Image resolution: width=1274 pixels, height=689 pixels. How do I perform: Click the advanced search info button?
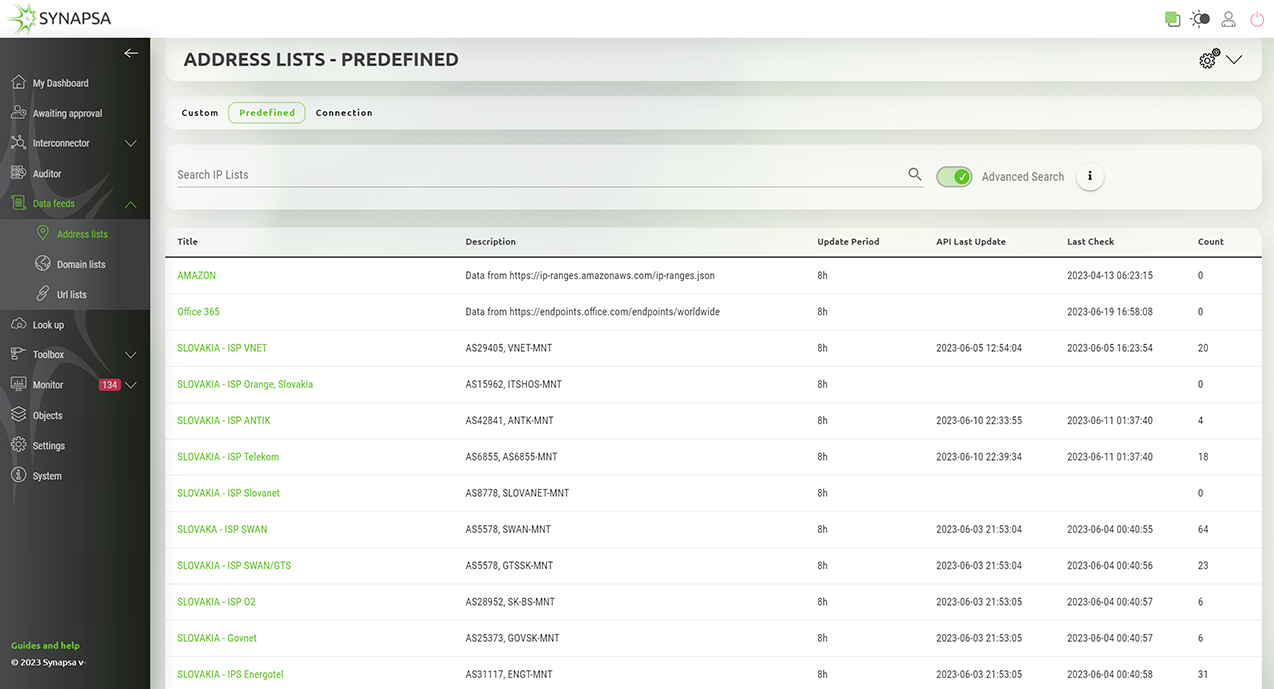pyautogui.click(x=1090, y=176)
